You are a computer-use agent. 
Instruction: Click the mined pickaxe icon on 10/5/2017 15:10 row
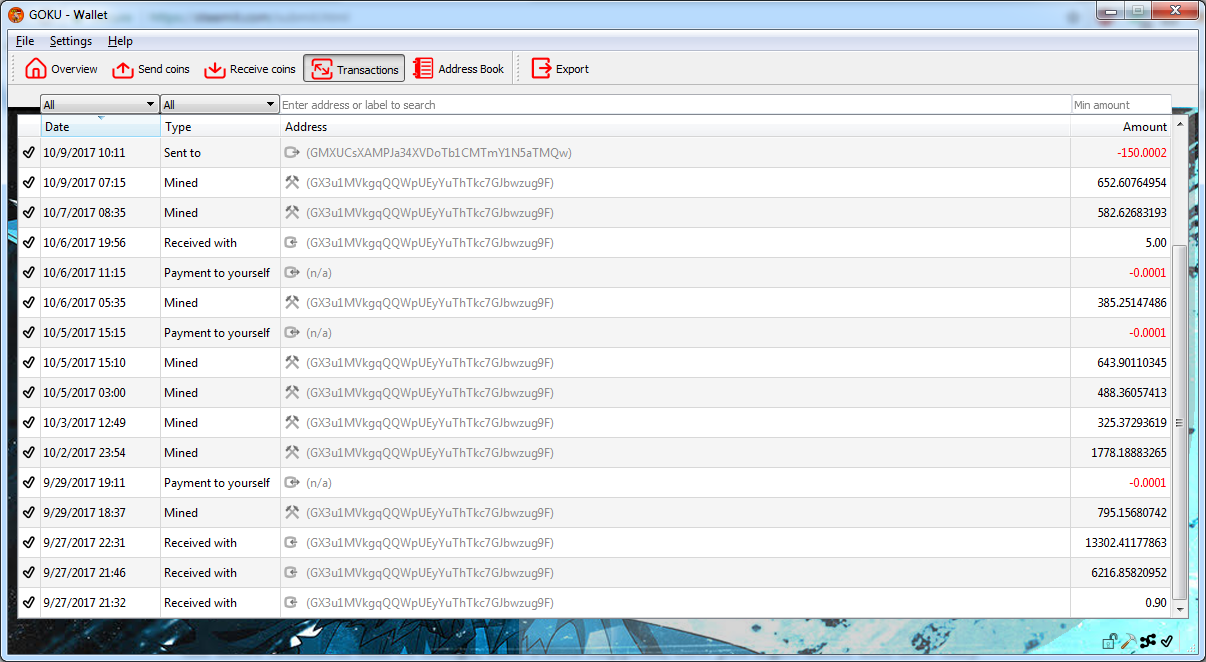(x=292, y=363)
